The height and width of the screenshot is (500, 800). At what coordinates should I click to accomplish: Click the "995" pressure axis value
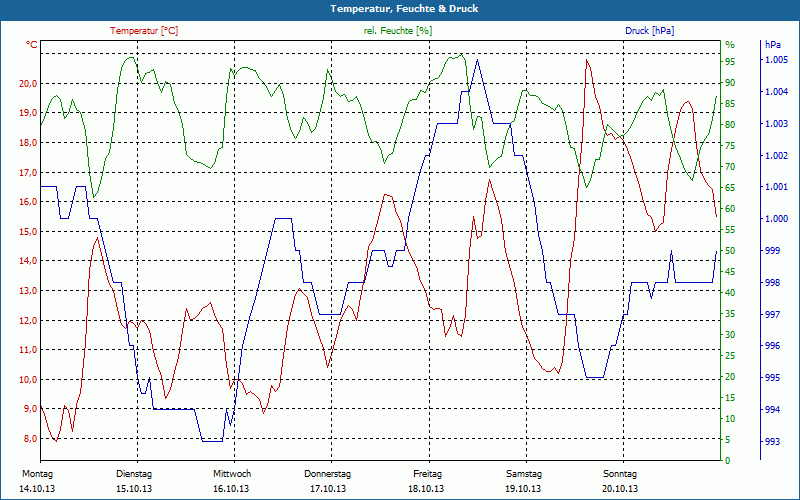pos(773,378)
